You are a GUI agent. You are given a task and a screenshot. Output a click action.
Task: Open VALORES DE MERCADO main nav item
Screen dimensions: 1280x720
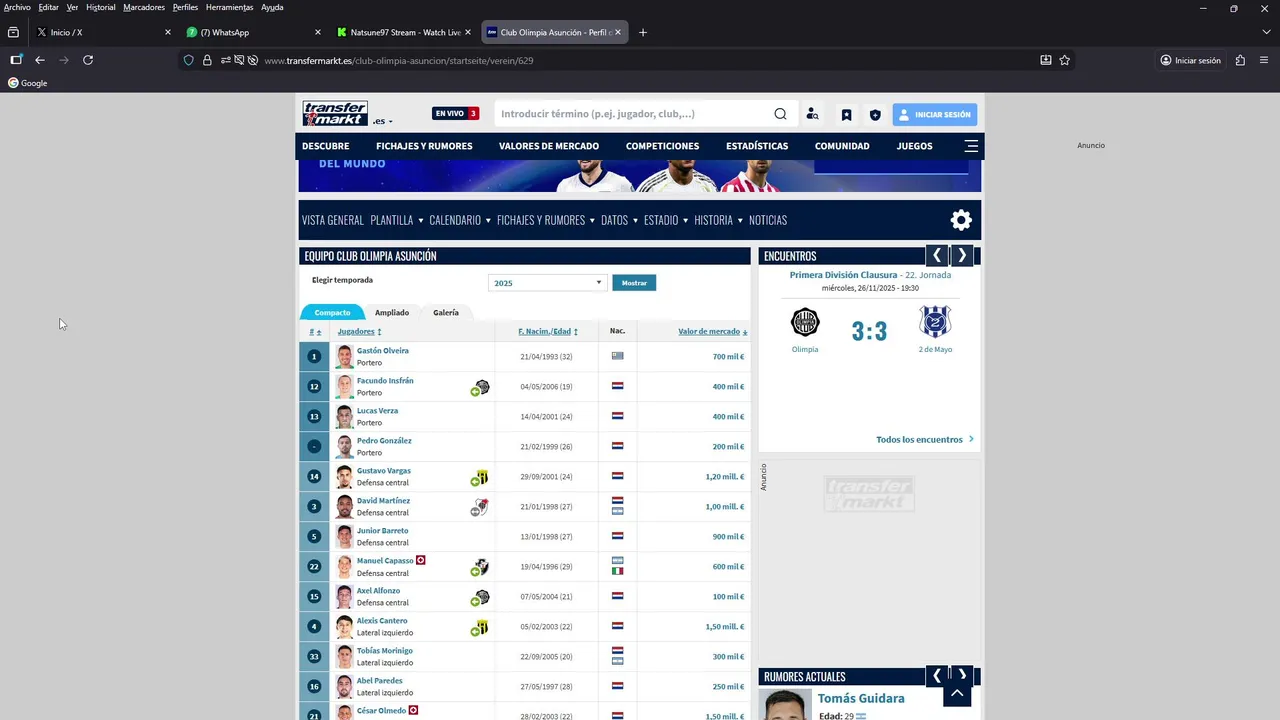pyautogui.click(x=549, y=146)
